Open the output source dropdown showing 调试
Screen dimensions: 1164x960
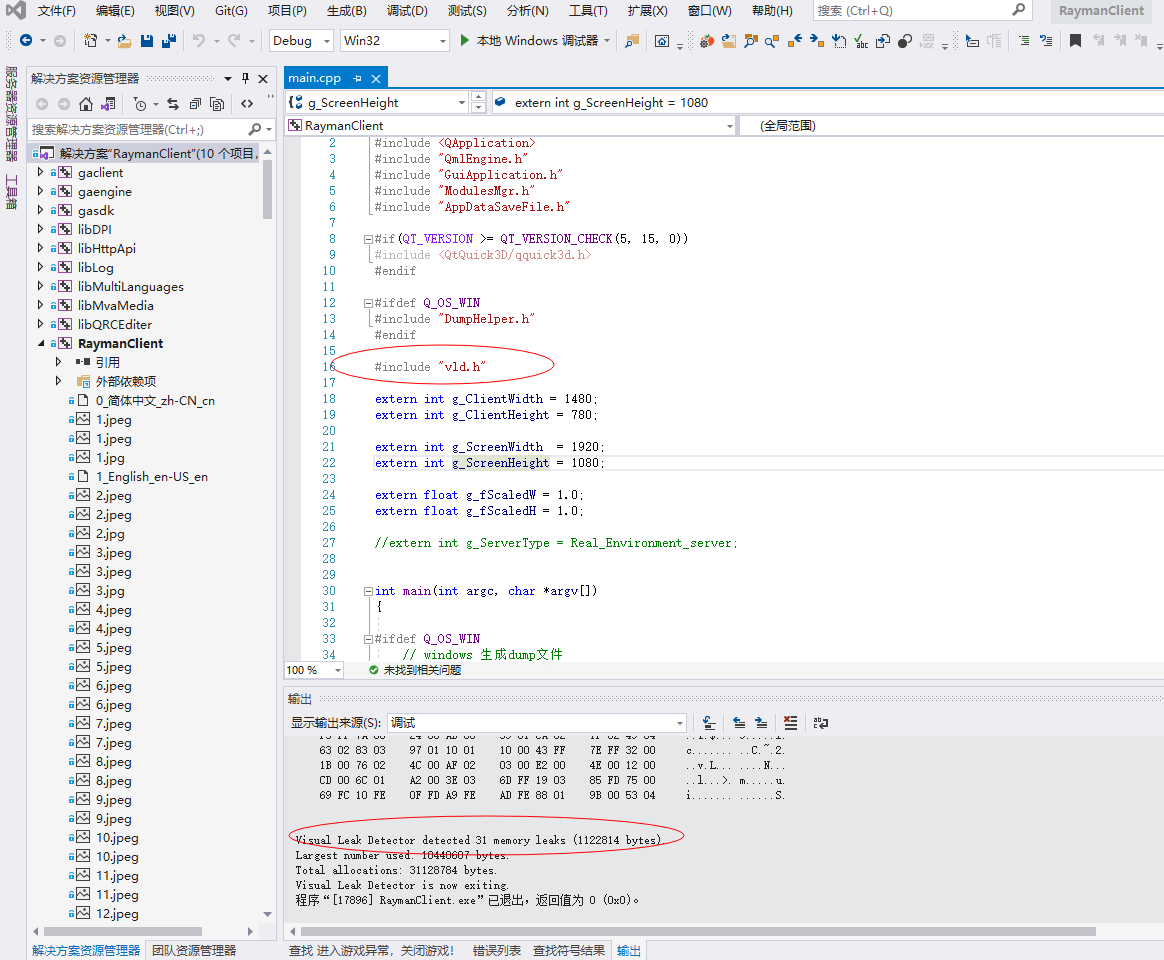tap(679, 722)
